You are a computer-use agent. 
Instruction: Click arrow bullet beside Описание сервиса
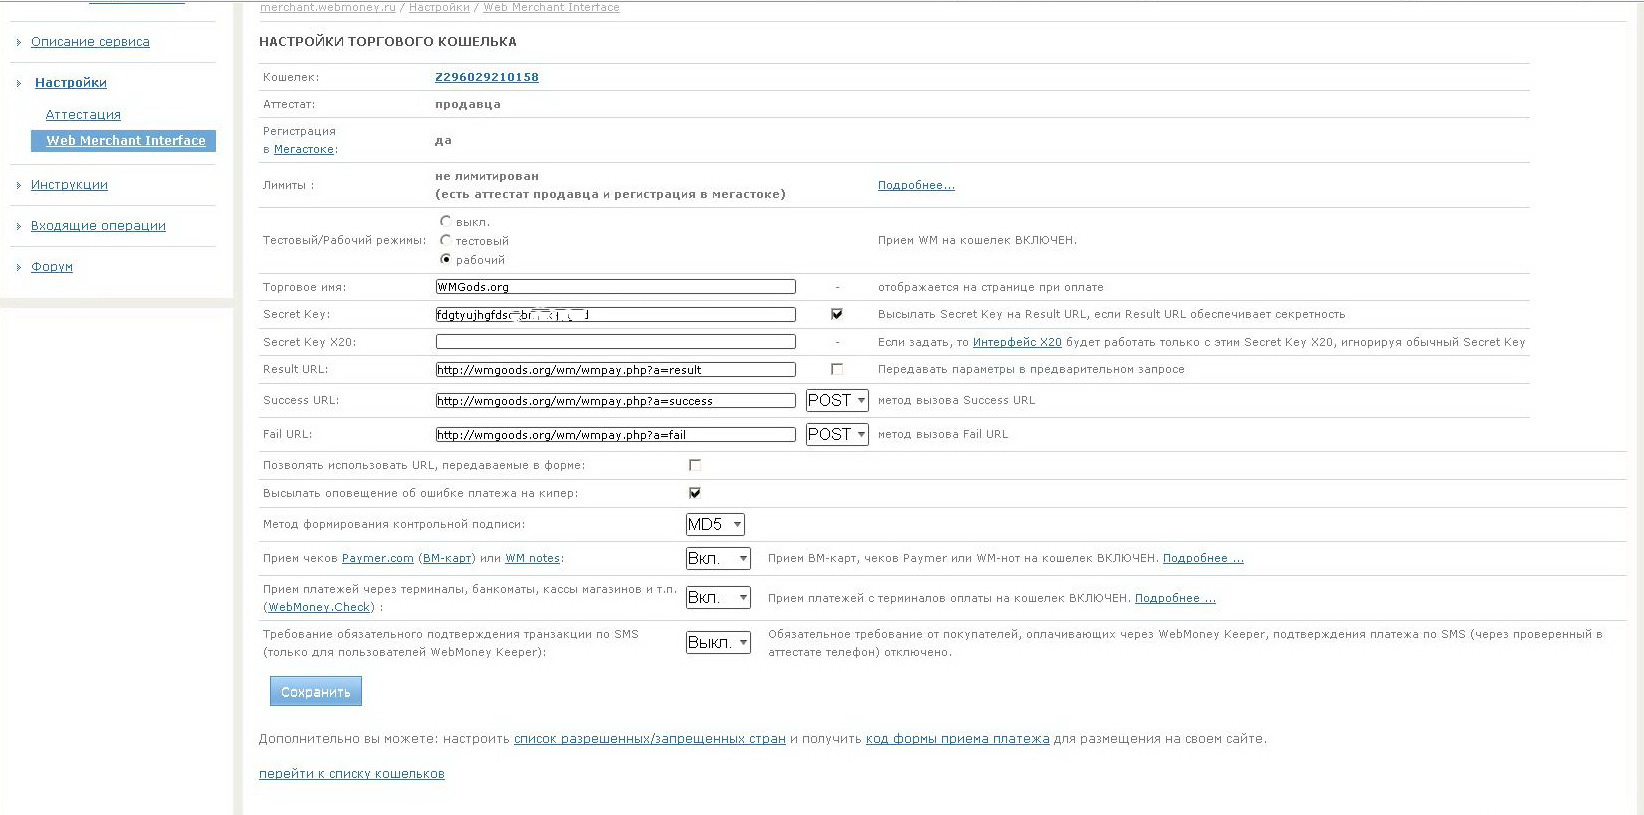[x=19, y=42]
